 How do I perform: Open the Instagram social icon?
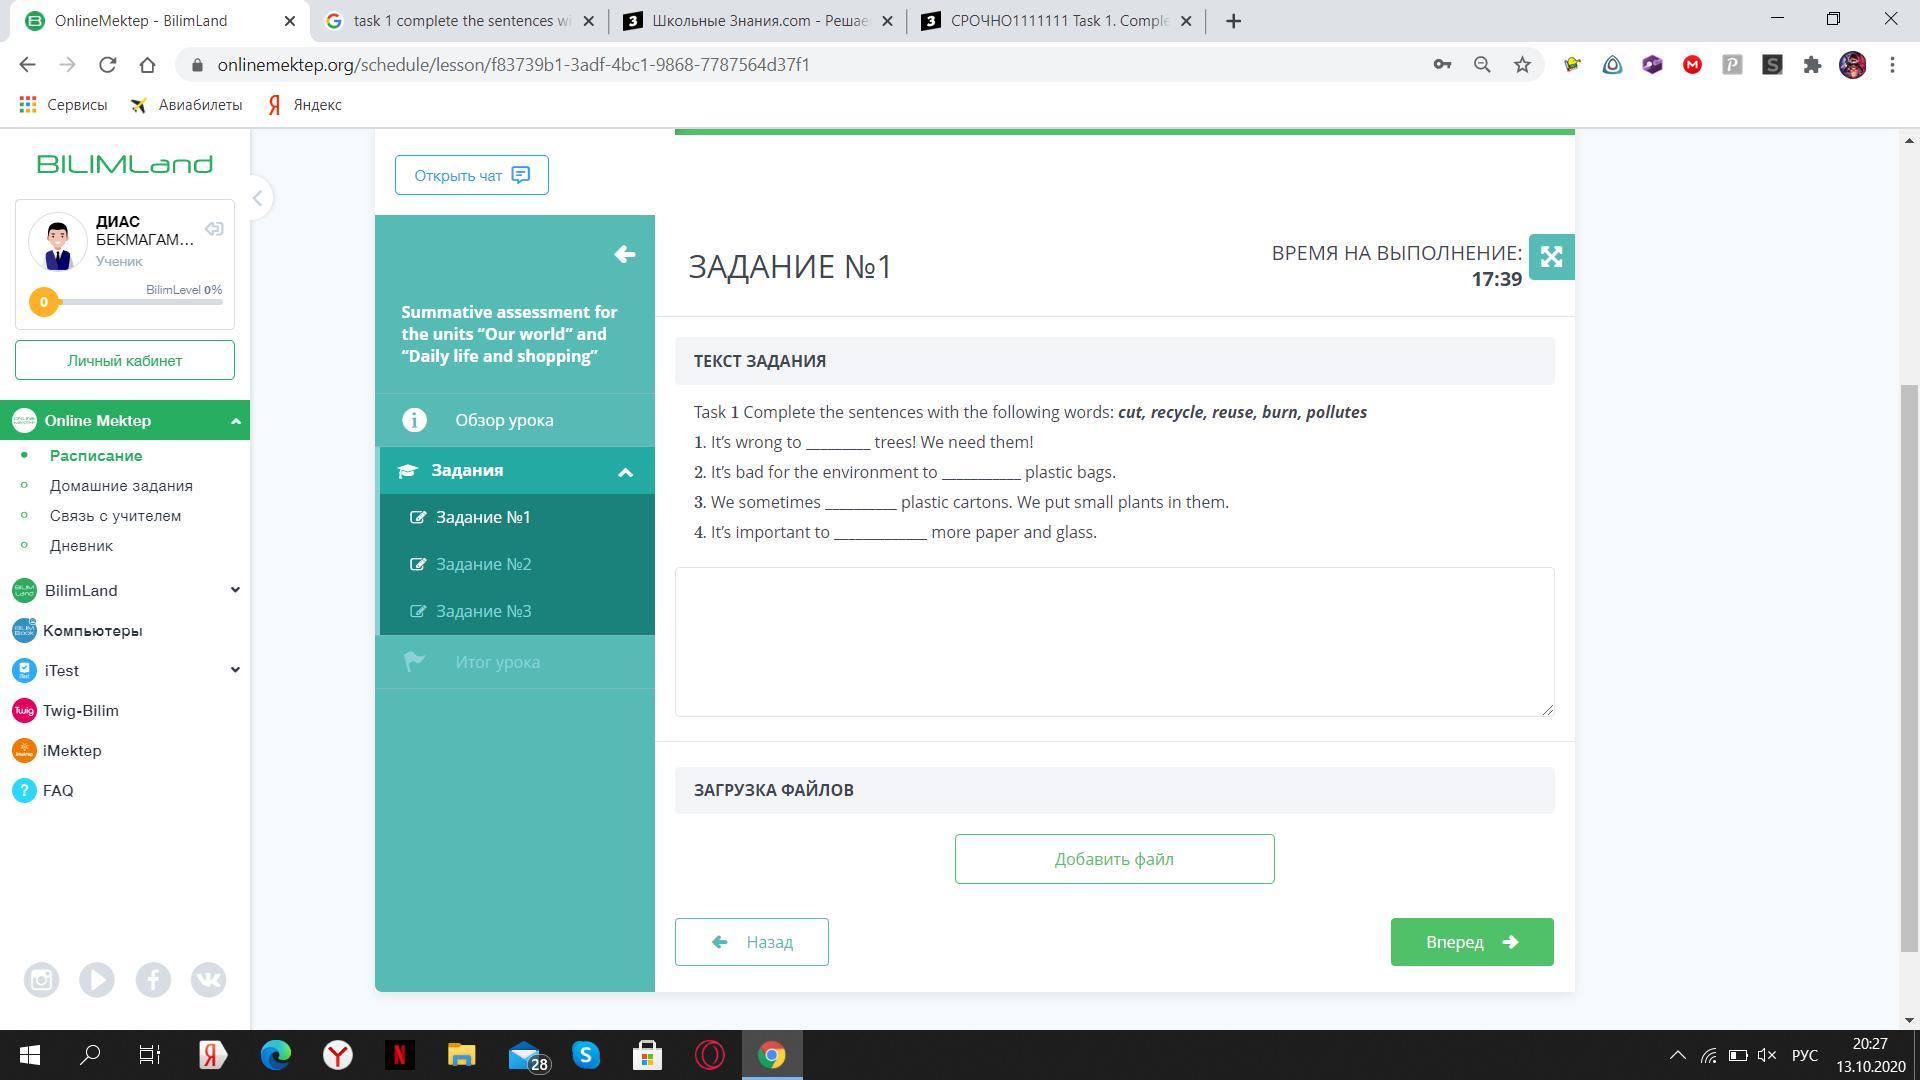(41, 980)
